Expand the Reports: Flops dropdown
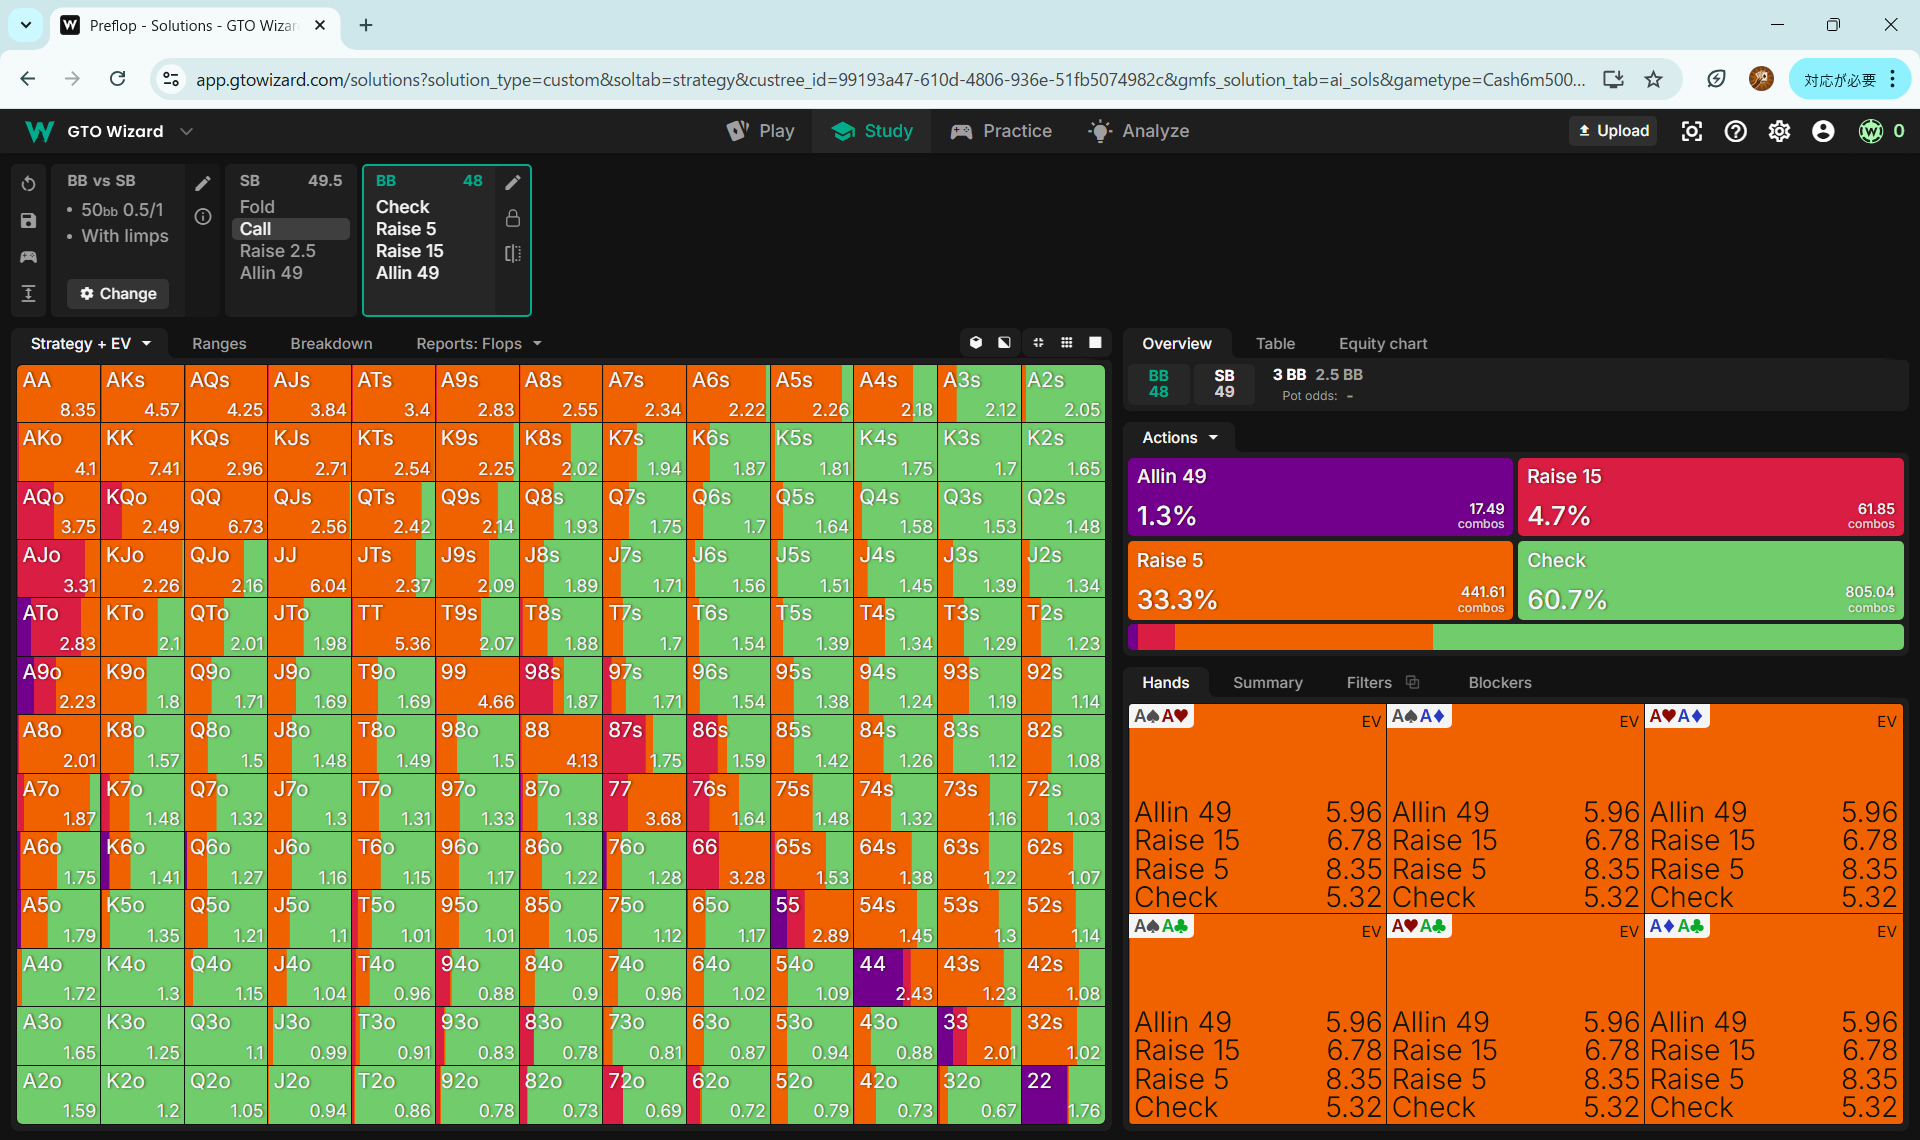1920x1140 pixels. coord(478,343)
